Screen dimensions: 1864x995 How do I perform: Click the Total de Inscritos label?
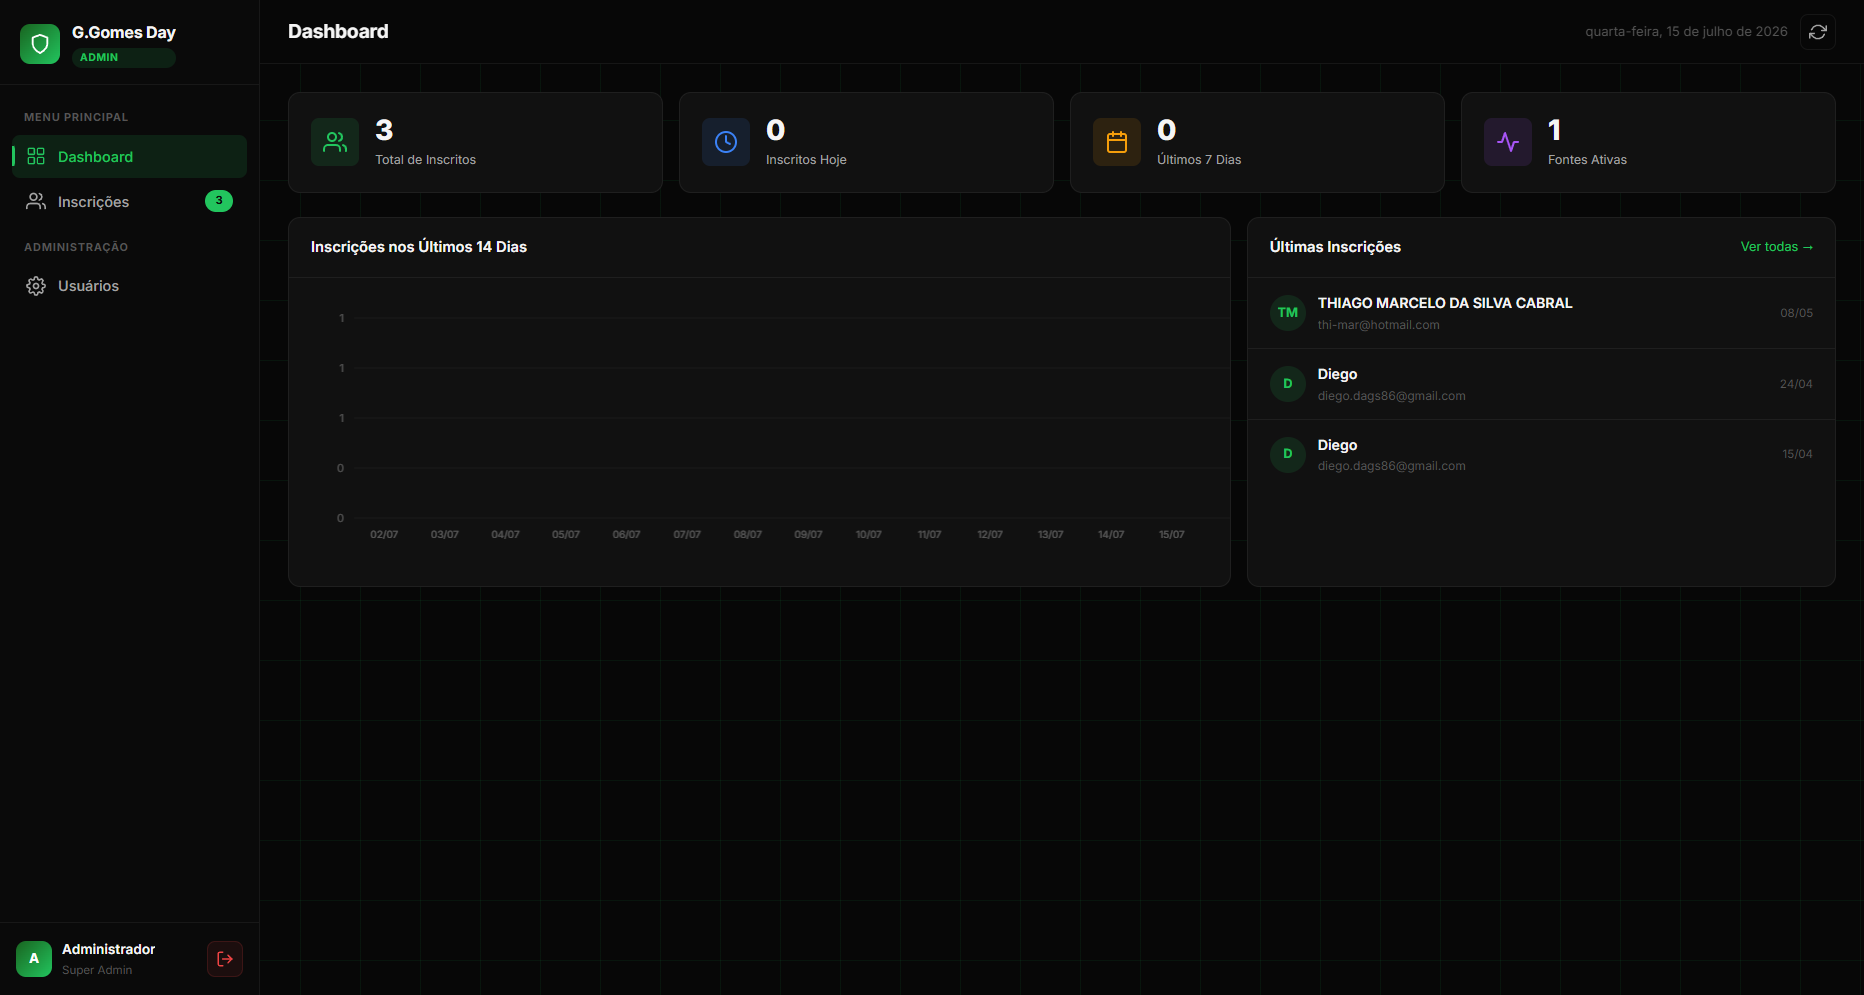coord(425,160)
